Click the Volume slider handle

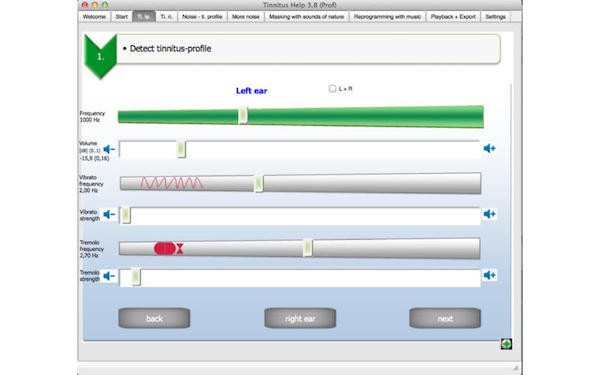[x=181, y=149]
